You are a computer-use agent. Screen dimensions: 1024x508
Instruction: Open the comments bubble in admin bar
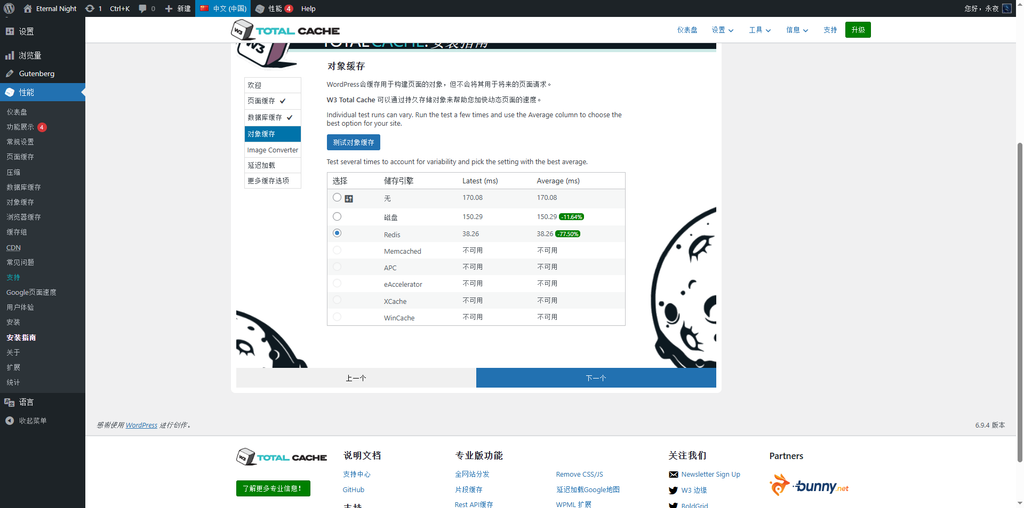click(x=147, y=8)
